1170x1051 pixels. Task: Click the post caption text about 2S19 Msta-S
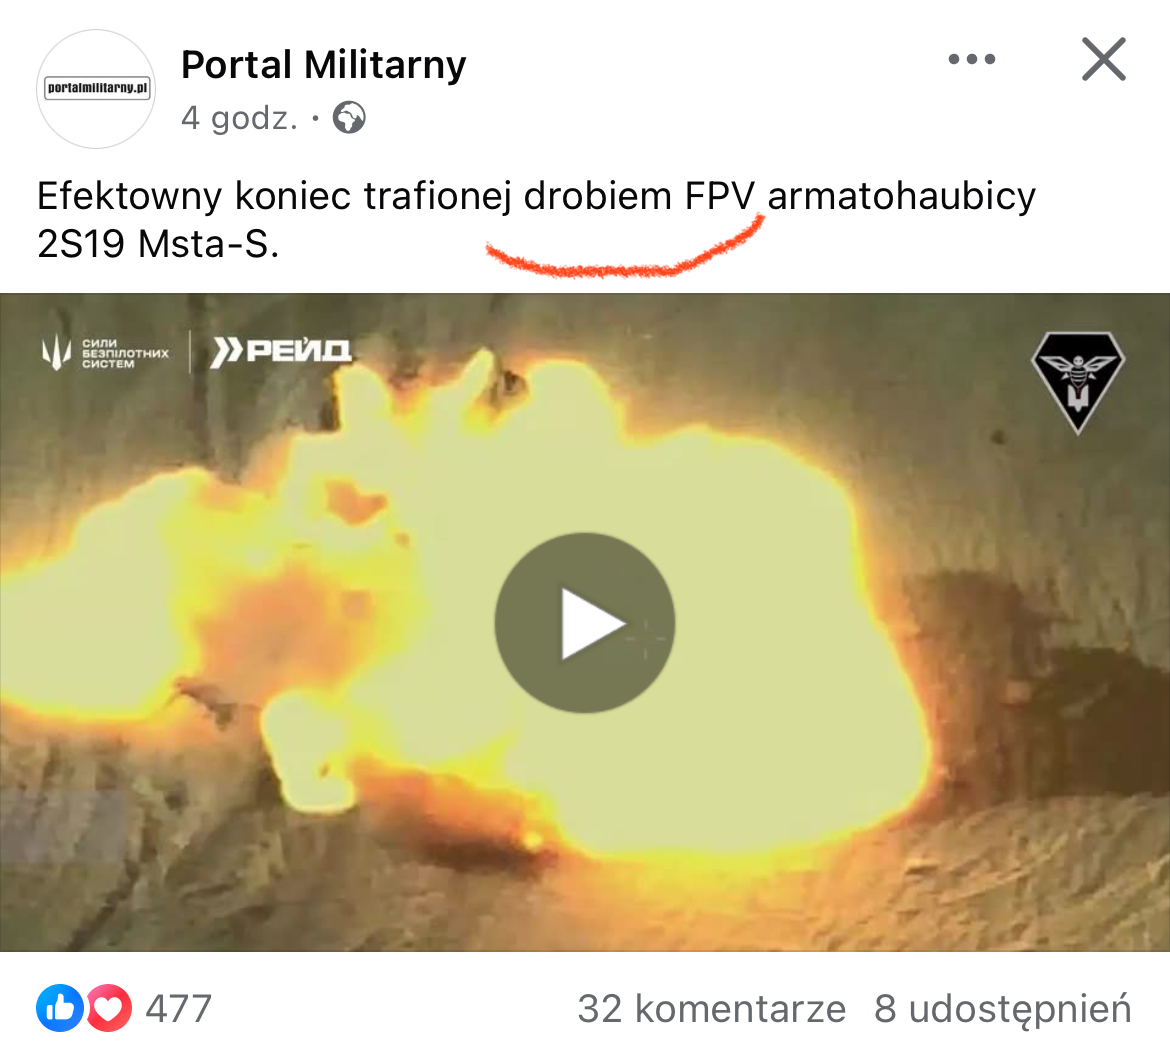(x=536, y=219)
